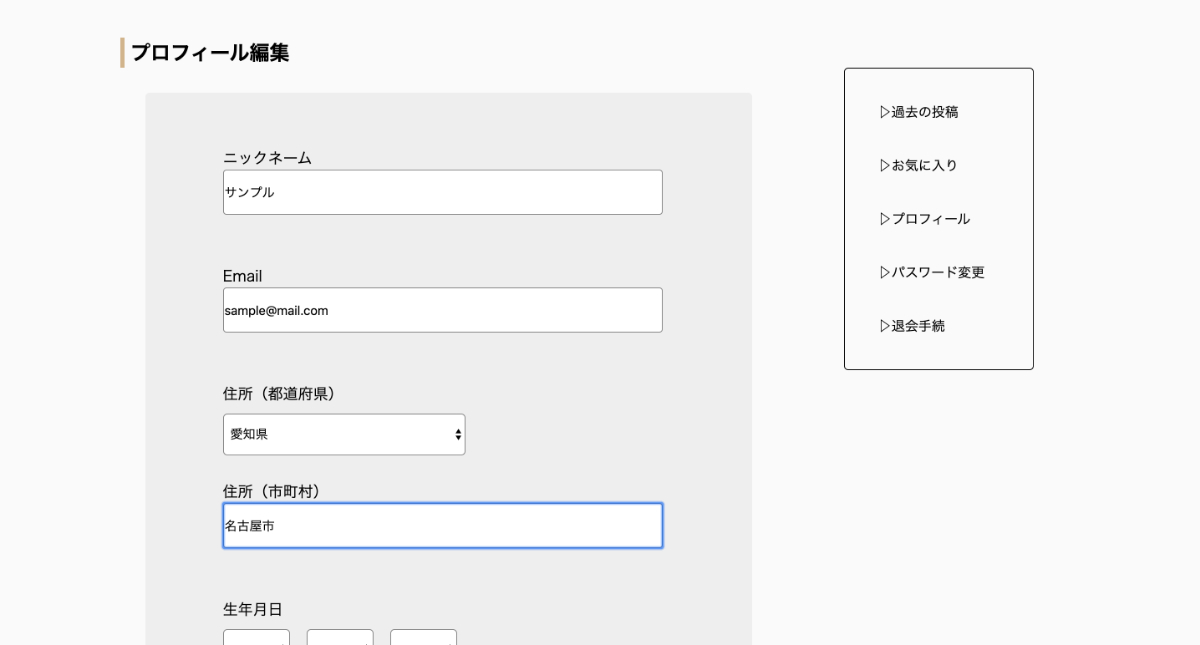
Task: Click the triangle icon beside お気に入り
Action: pos(885,165)
